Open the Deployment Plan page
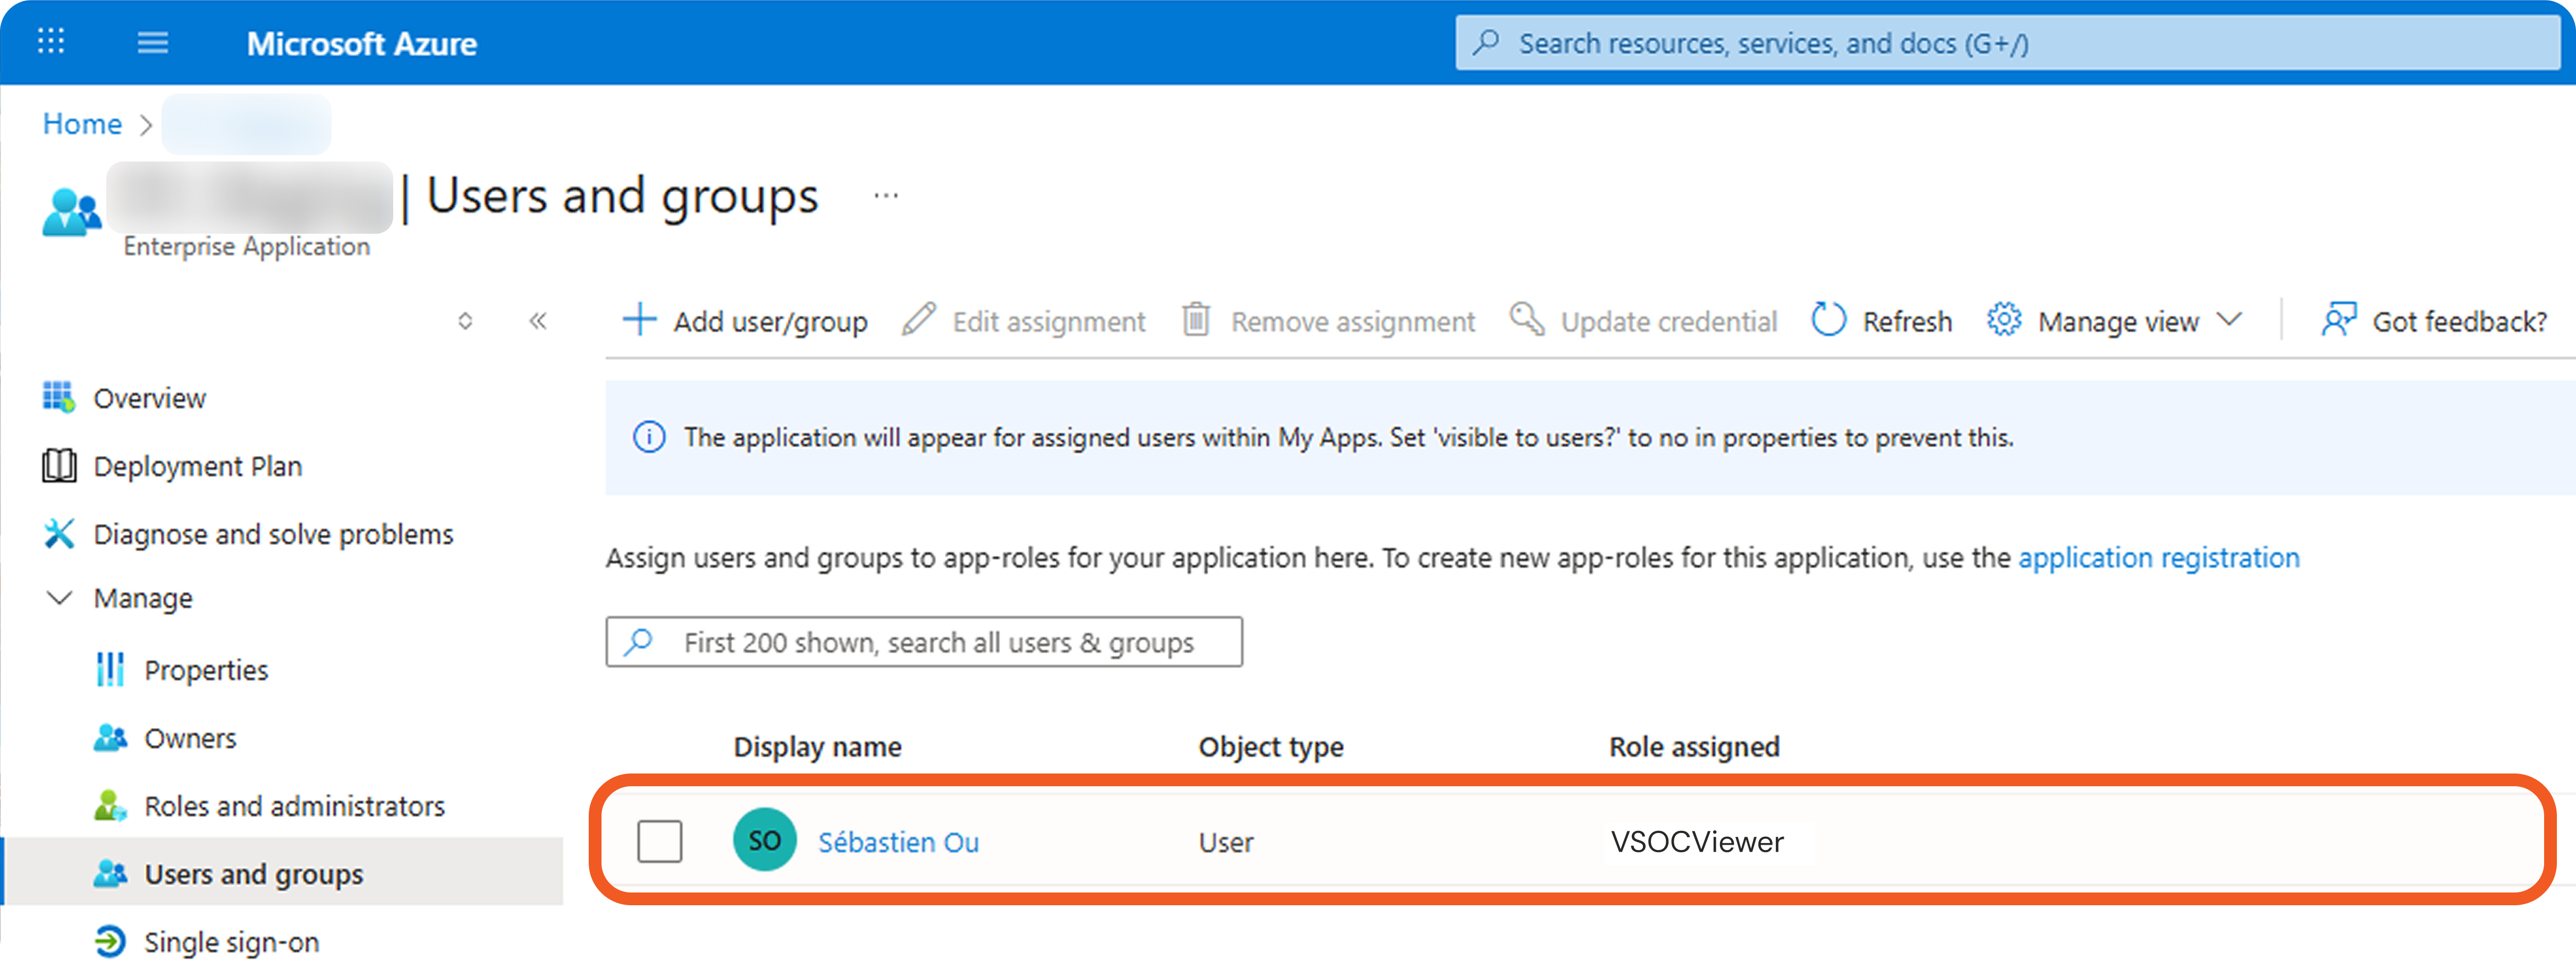The width and height of the screenshot is (2576, 969). (197, 466)
